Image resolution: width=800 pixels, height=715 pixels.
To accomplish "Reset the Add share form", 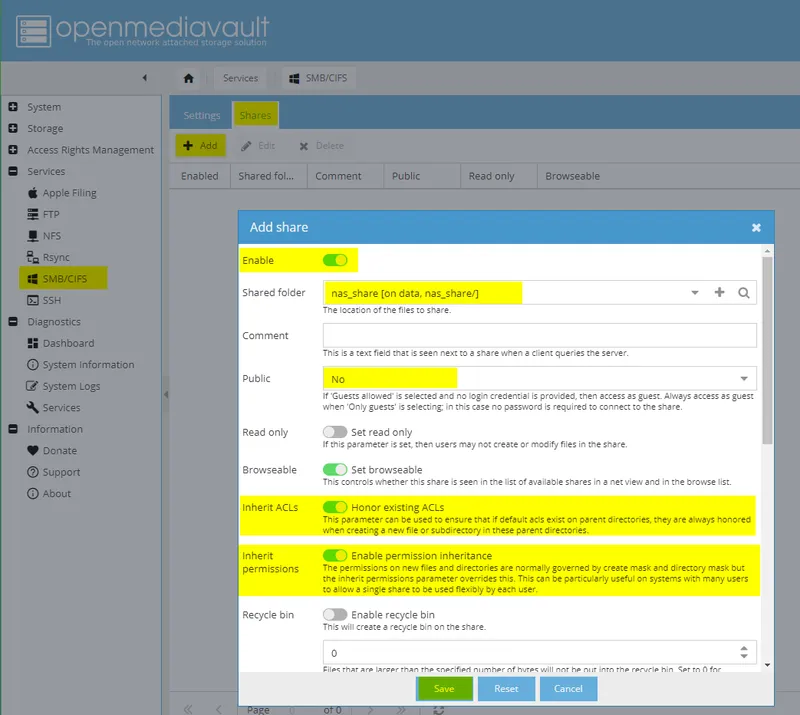I will [506, 689].
